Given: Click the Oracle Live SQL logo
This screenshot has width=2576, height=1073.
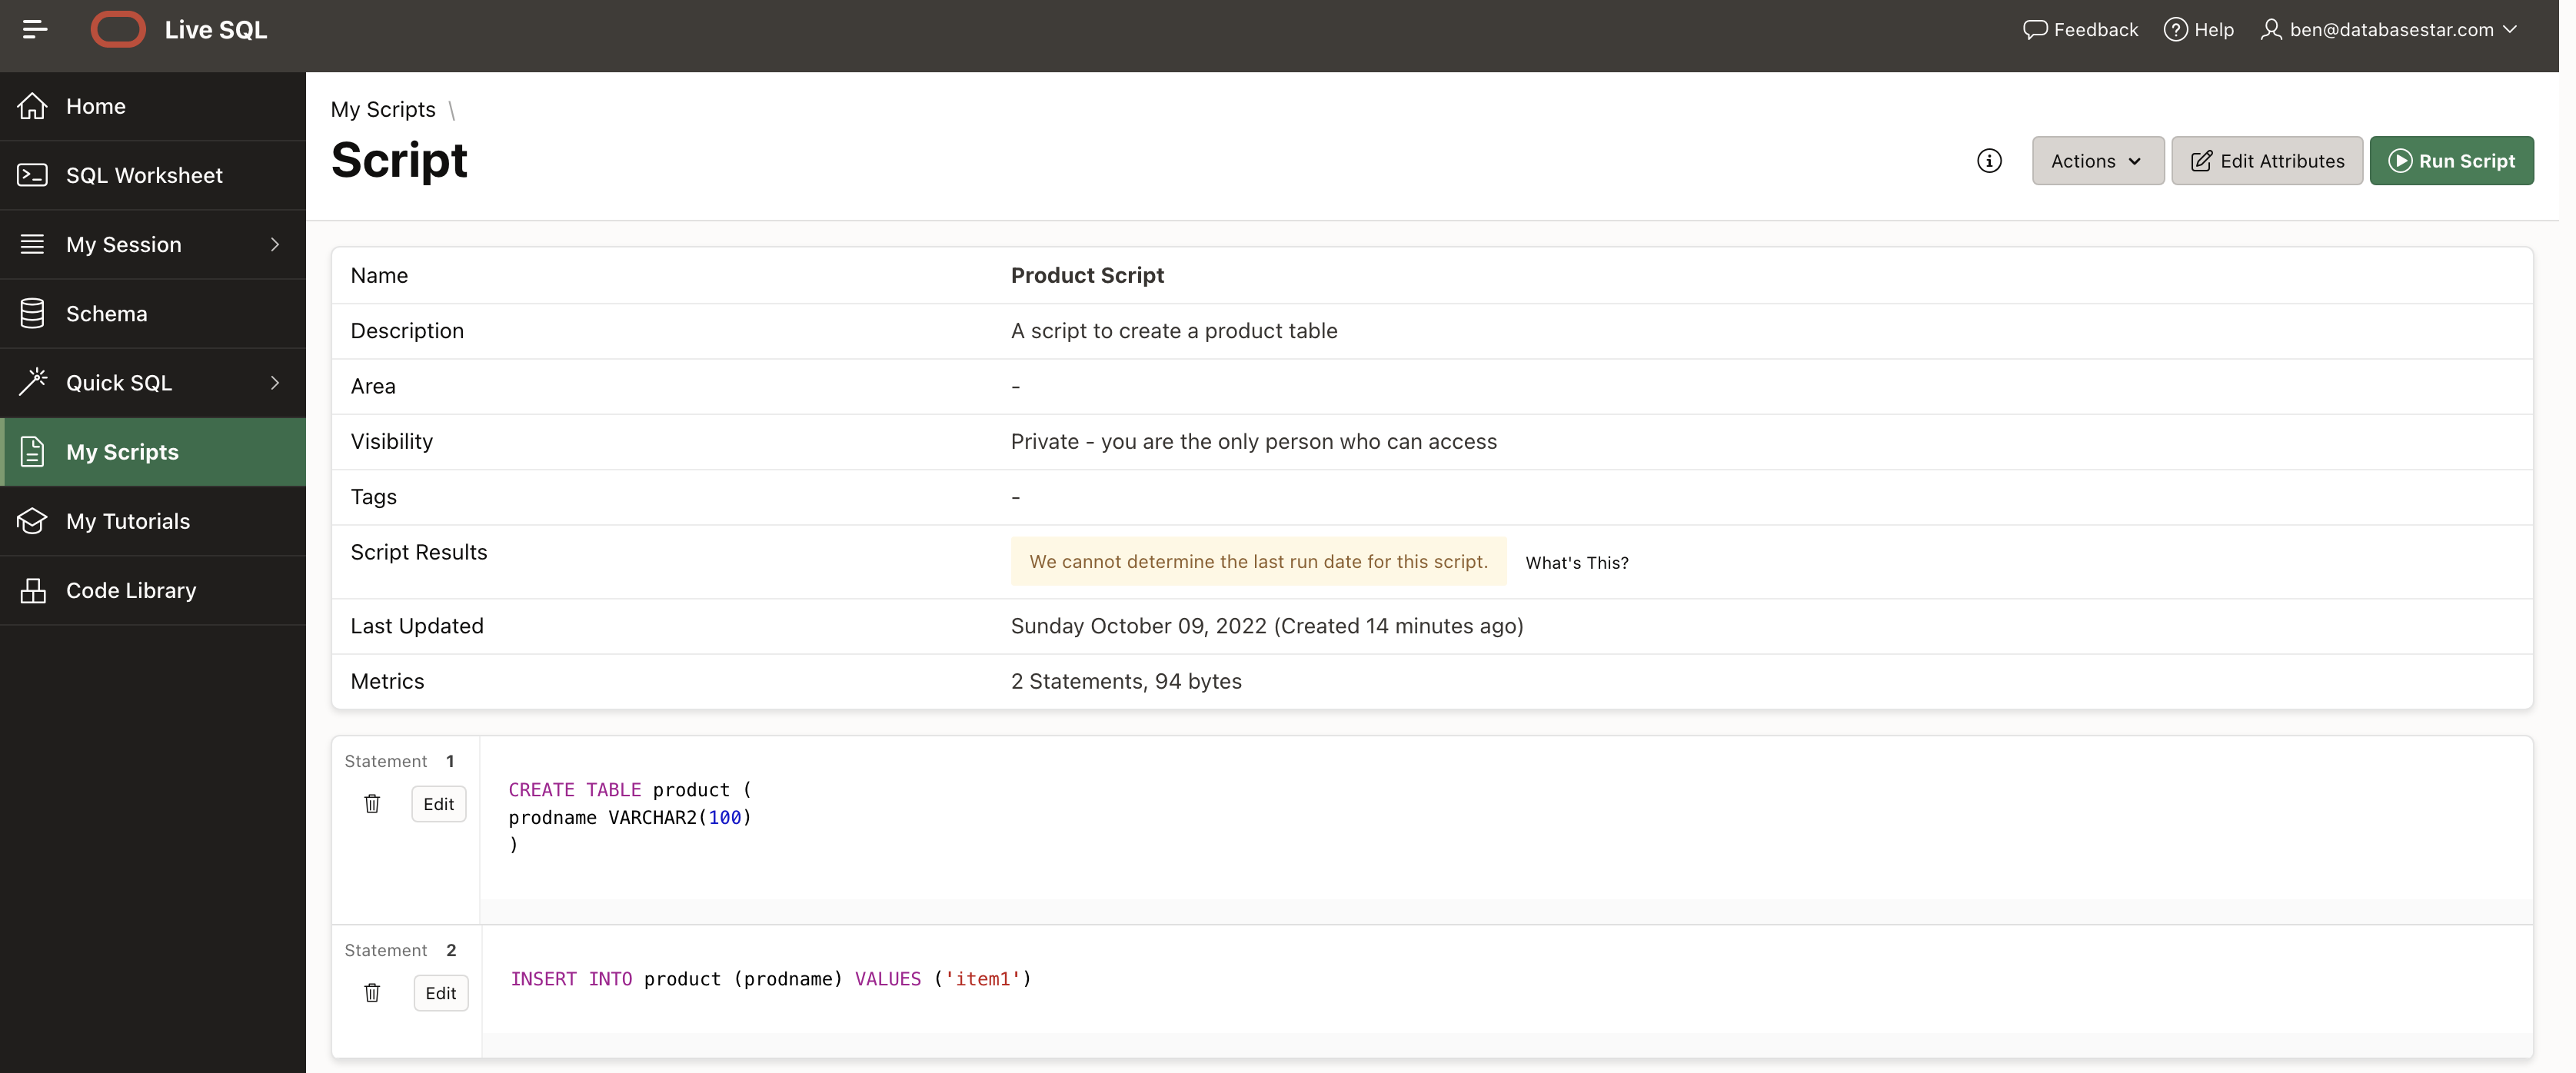Looking at the screenshot, I should click(x=118, y=30).
